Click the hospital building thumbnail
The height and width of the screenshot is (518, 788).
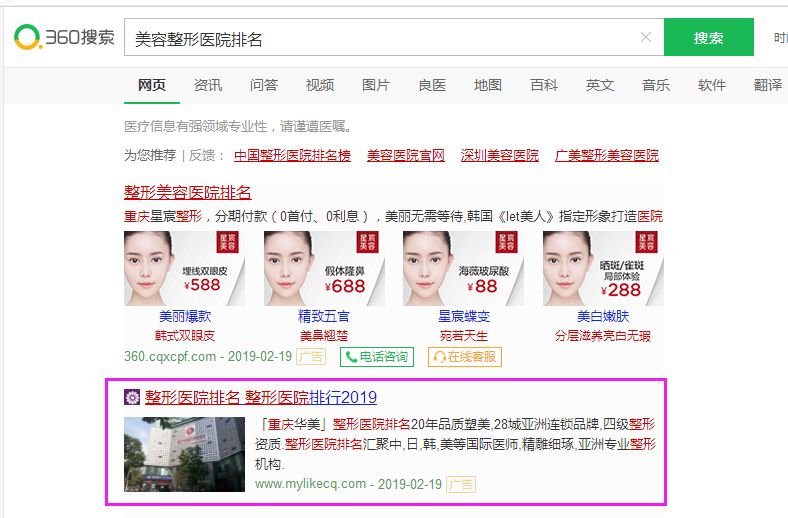(184, 454)
